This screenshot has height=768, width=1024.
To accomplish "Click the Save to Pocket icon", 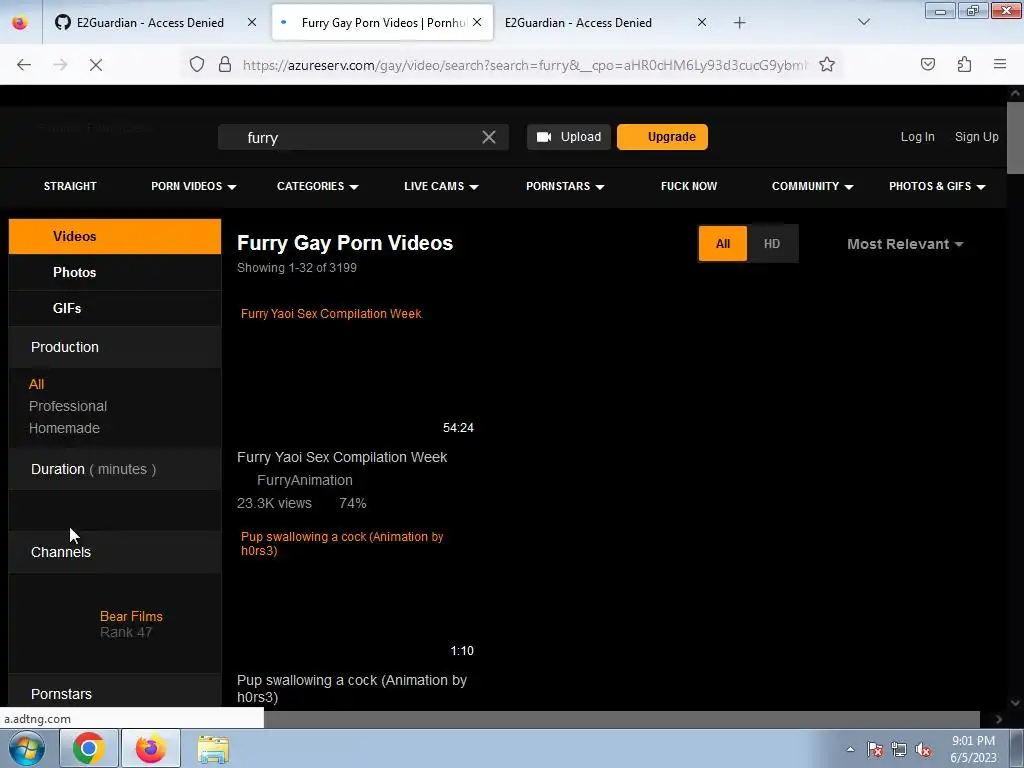I will (x=927, y=64).
